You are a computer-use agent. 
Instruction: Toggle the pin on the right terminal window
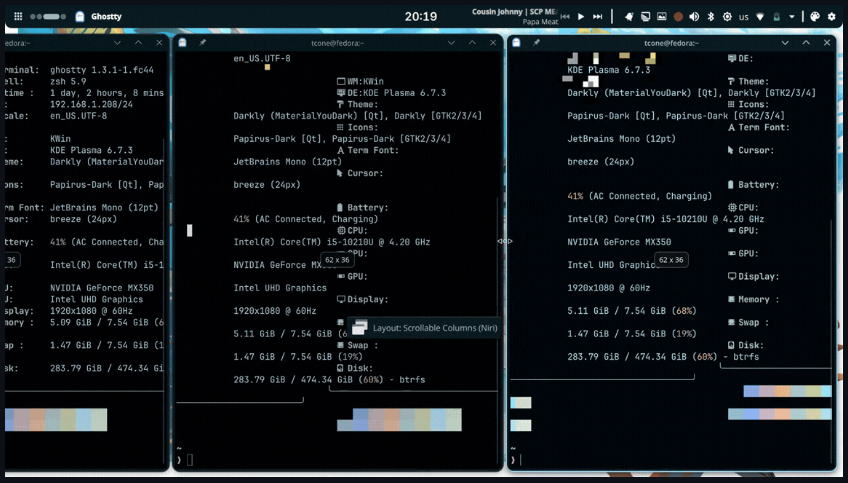pyautogui.click(x=536, y=42)
